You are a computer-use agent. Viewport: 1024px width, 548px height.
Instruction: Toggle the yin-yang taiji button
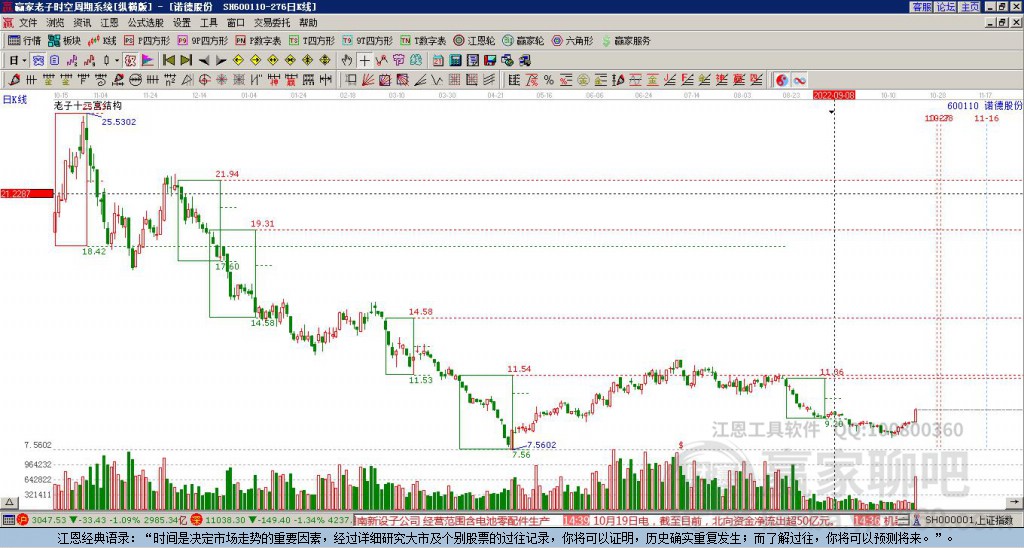(x=782, y=80)
